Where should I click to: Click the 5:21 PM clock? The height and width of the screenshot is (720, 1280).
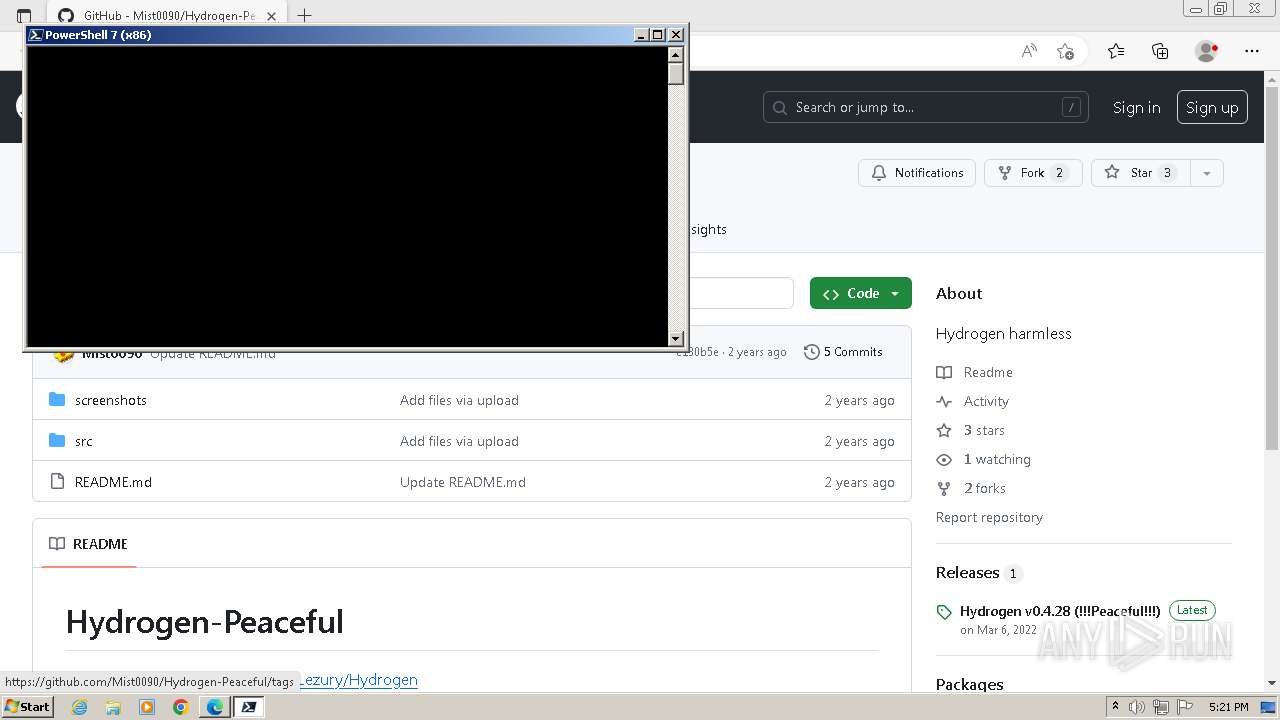1228,707
